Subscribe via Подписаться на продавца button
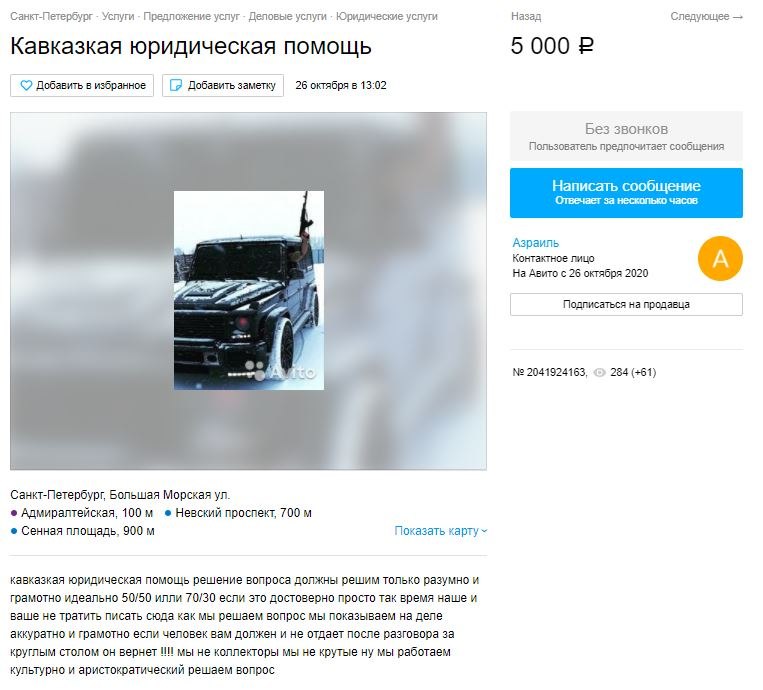This screenshot has width=763, height=690. (x=626, y=305)
